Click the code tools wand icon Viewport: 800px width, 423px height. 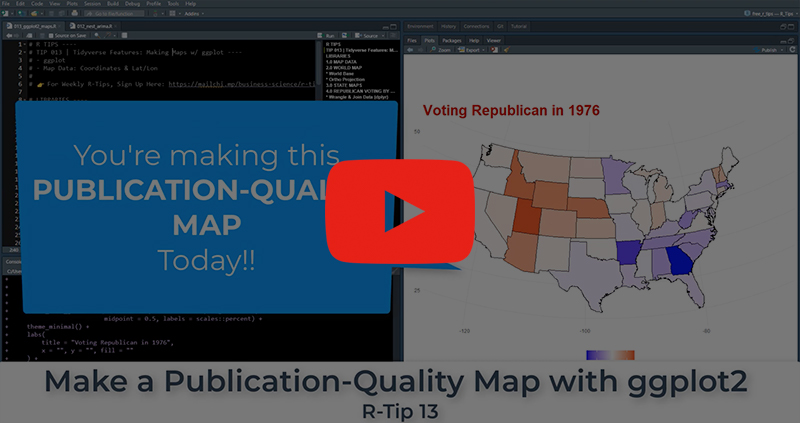[108, 36]
